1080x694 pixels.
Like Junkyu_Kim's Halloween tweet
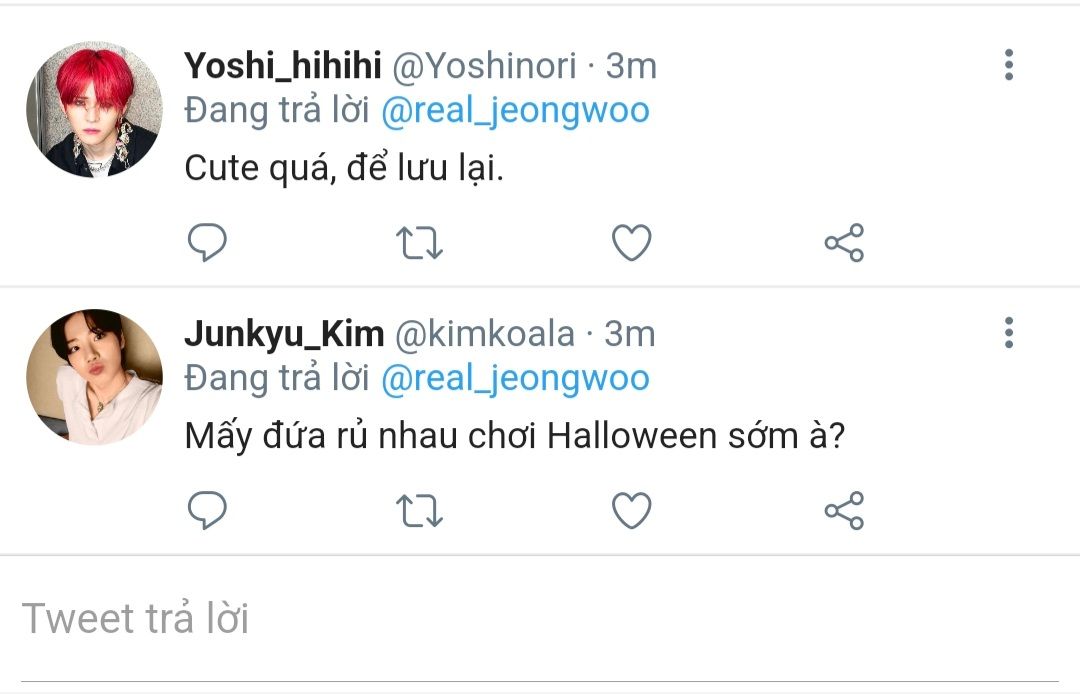pyautogui.click(x=631, y=511)
